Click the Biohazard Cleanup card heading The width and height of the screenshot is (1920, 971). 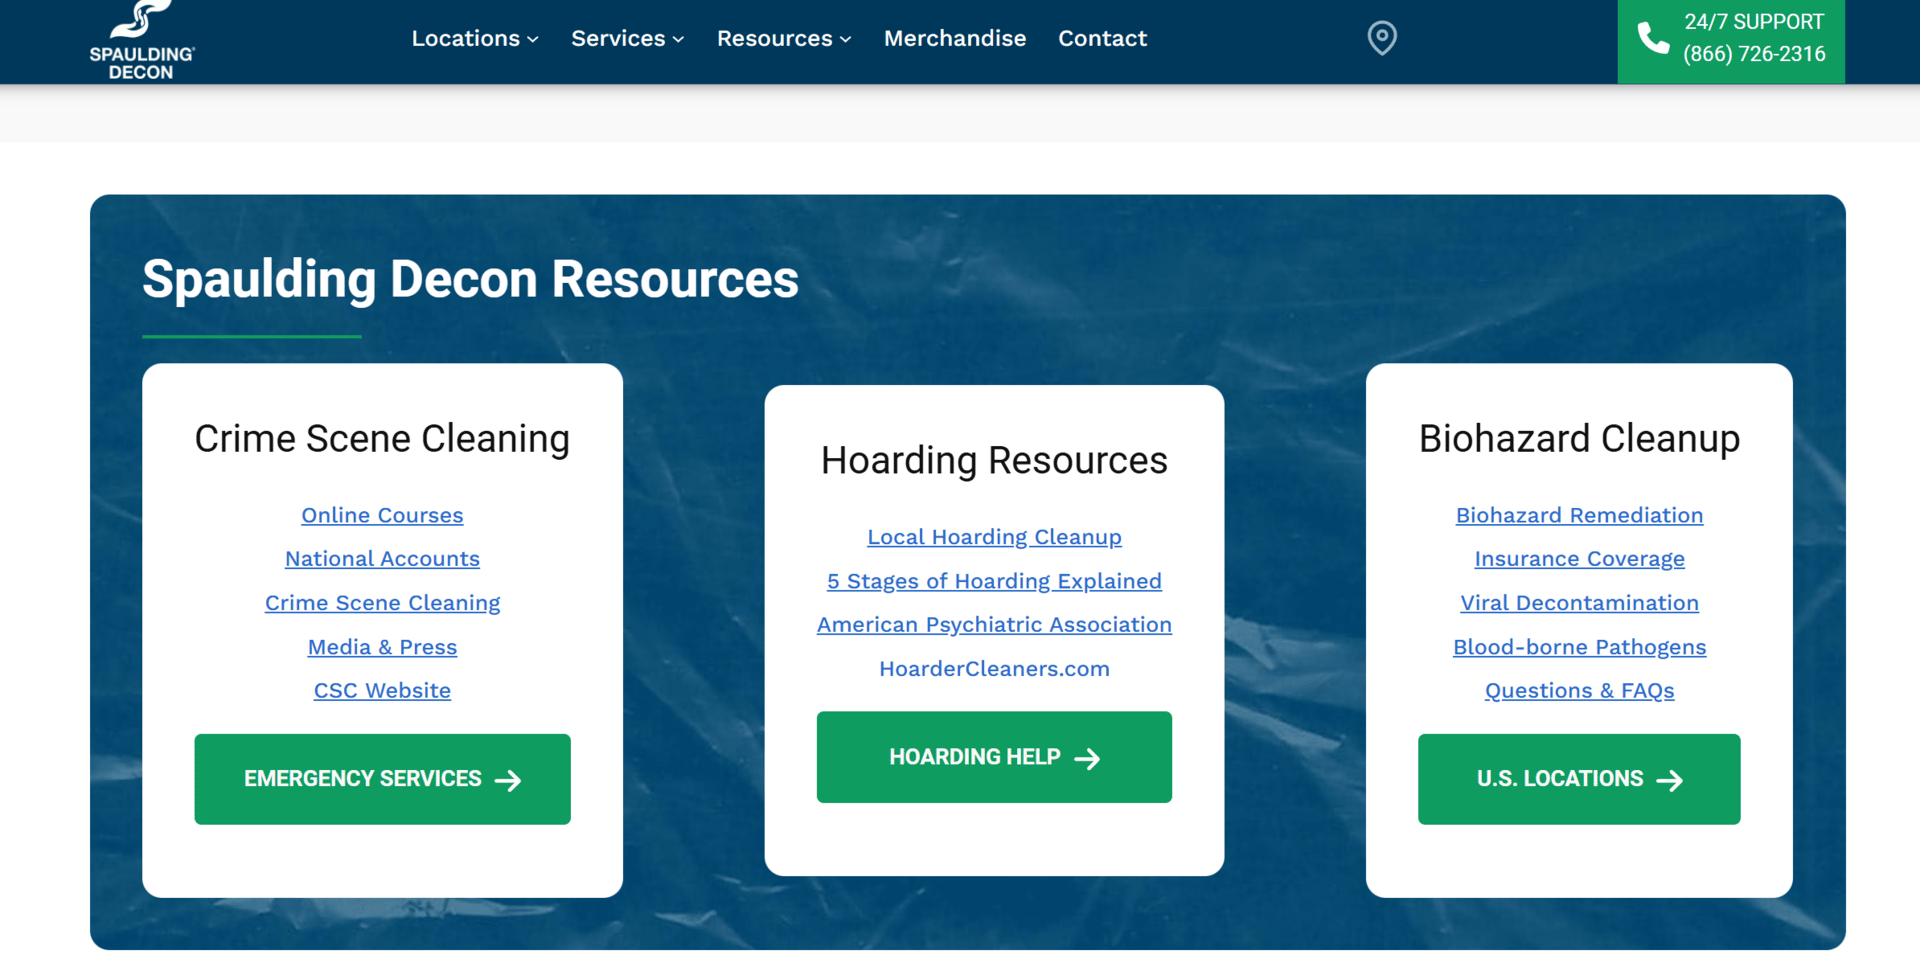1579,439
